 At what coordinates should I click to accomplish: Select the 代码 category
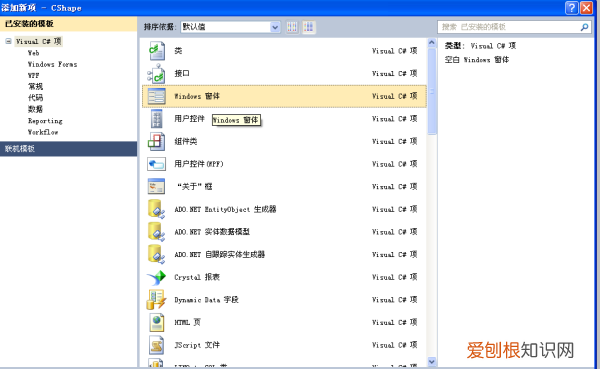(x=35, y=98)
